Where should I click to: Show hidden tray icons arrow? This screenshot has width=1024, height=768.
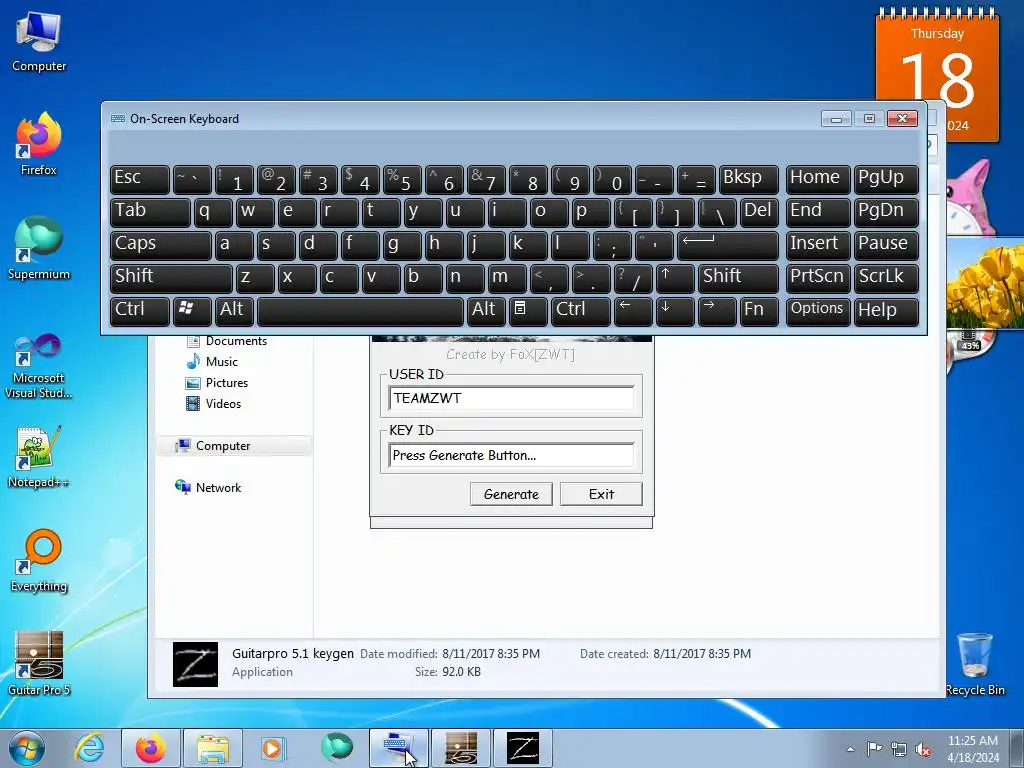pos(850,749)
